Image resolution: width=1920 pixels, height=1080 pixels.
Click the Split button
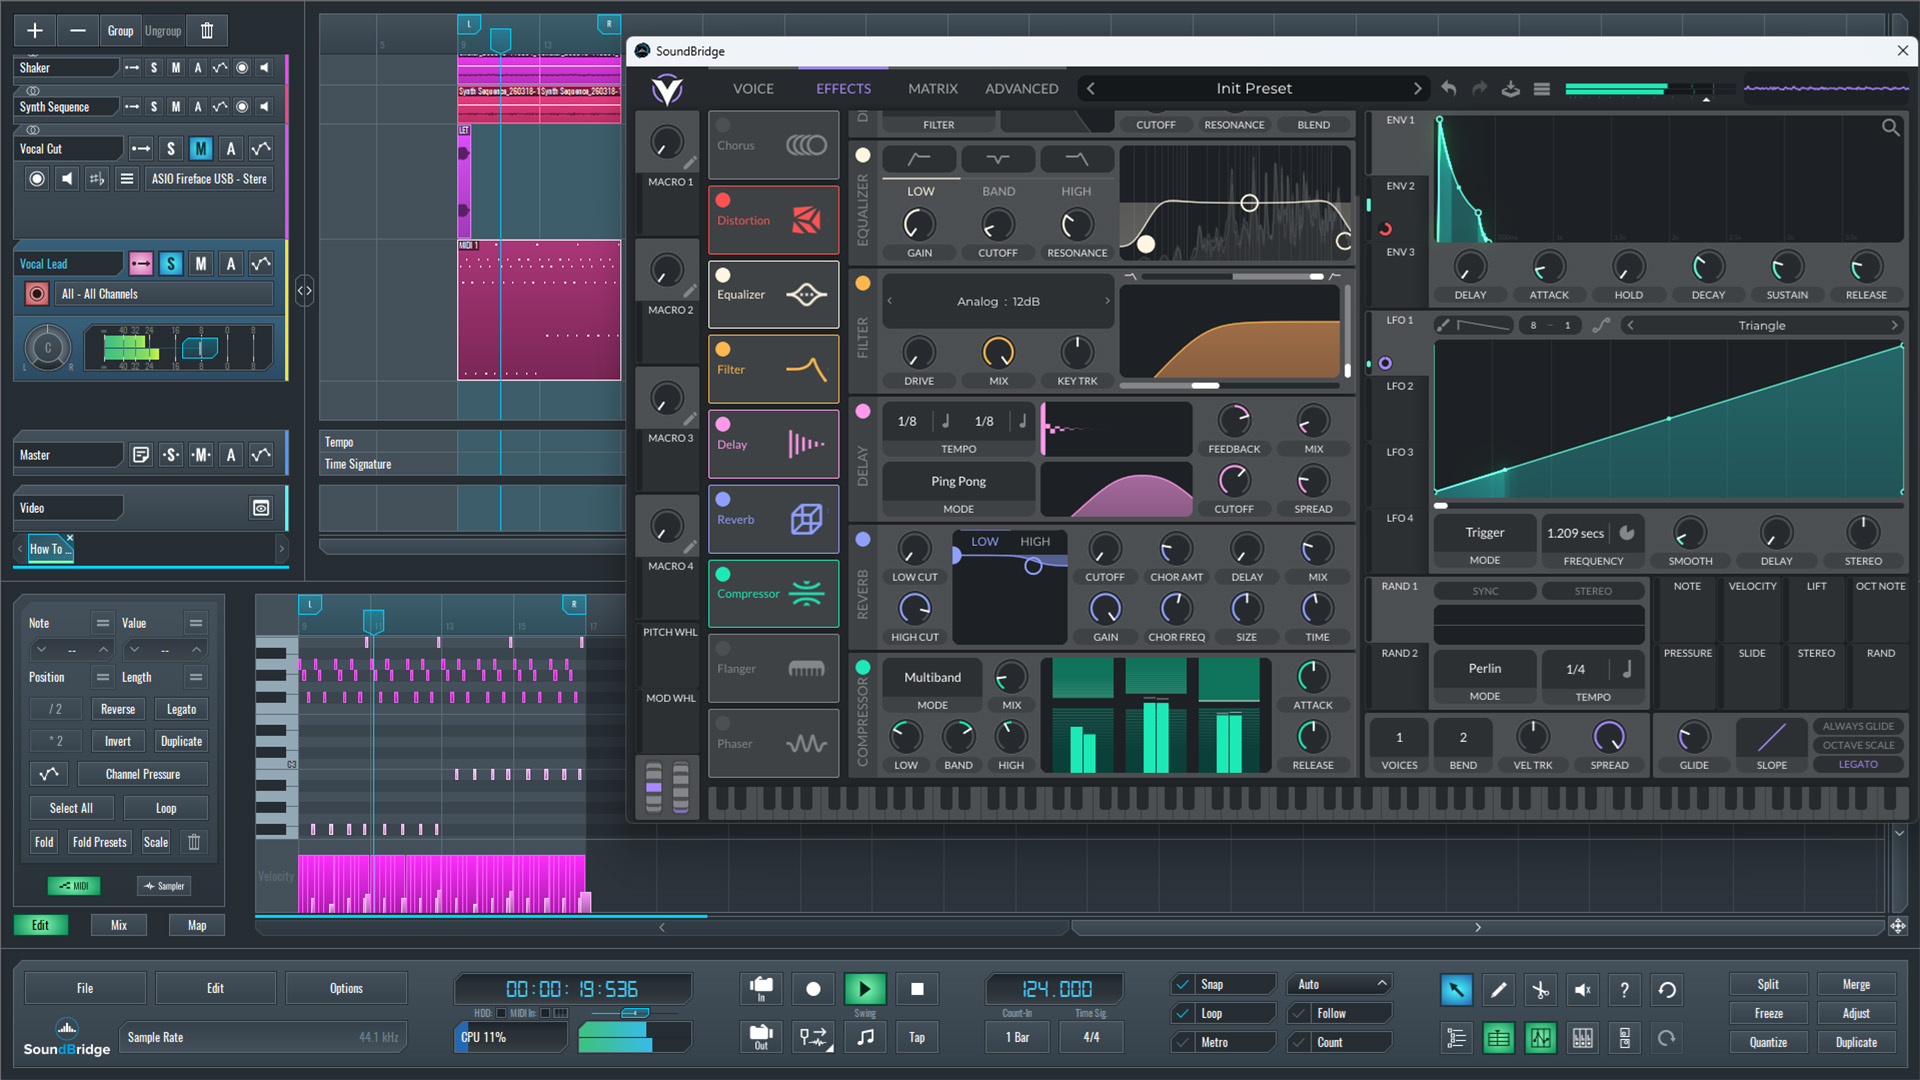point(1768,984)
